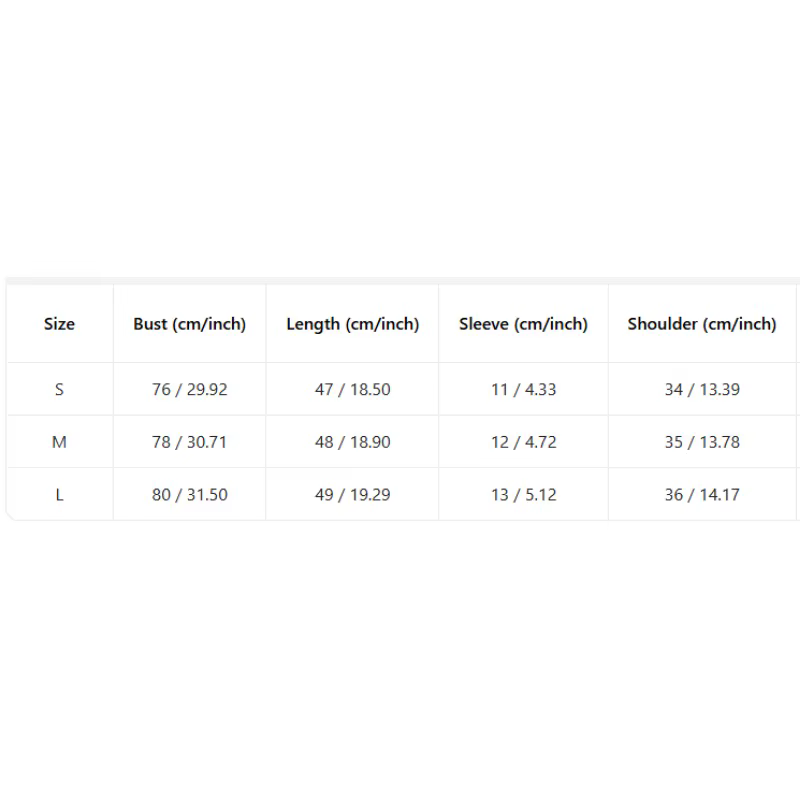Click the bust value 76 / 29.92
The image size is (800, 800).
[x=189, y=389]
